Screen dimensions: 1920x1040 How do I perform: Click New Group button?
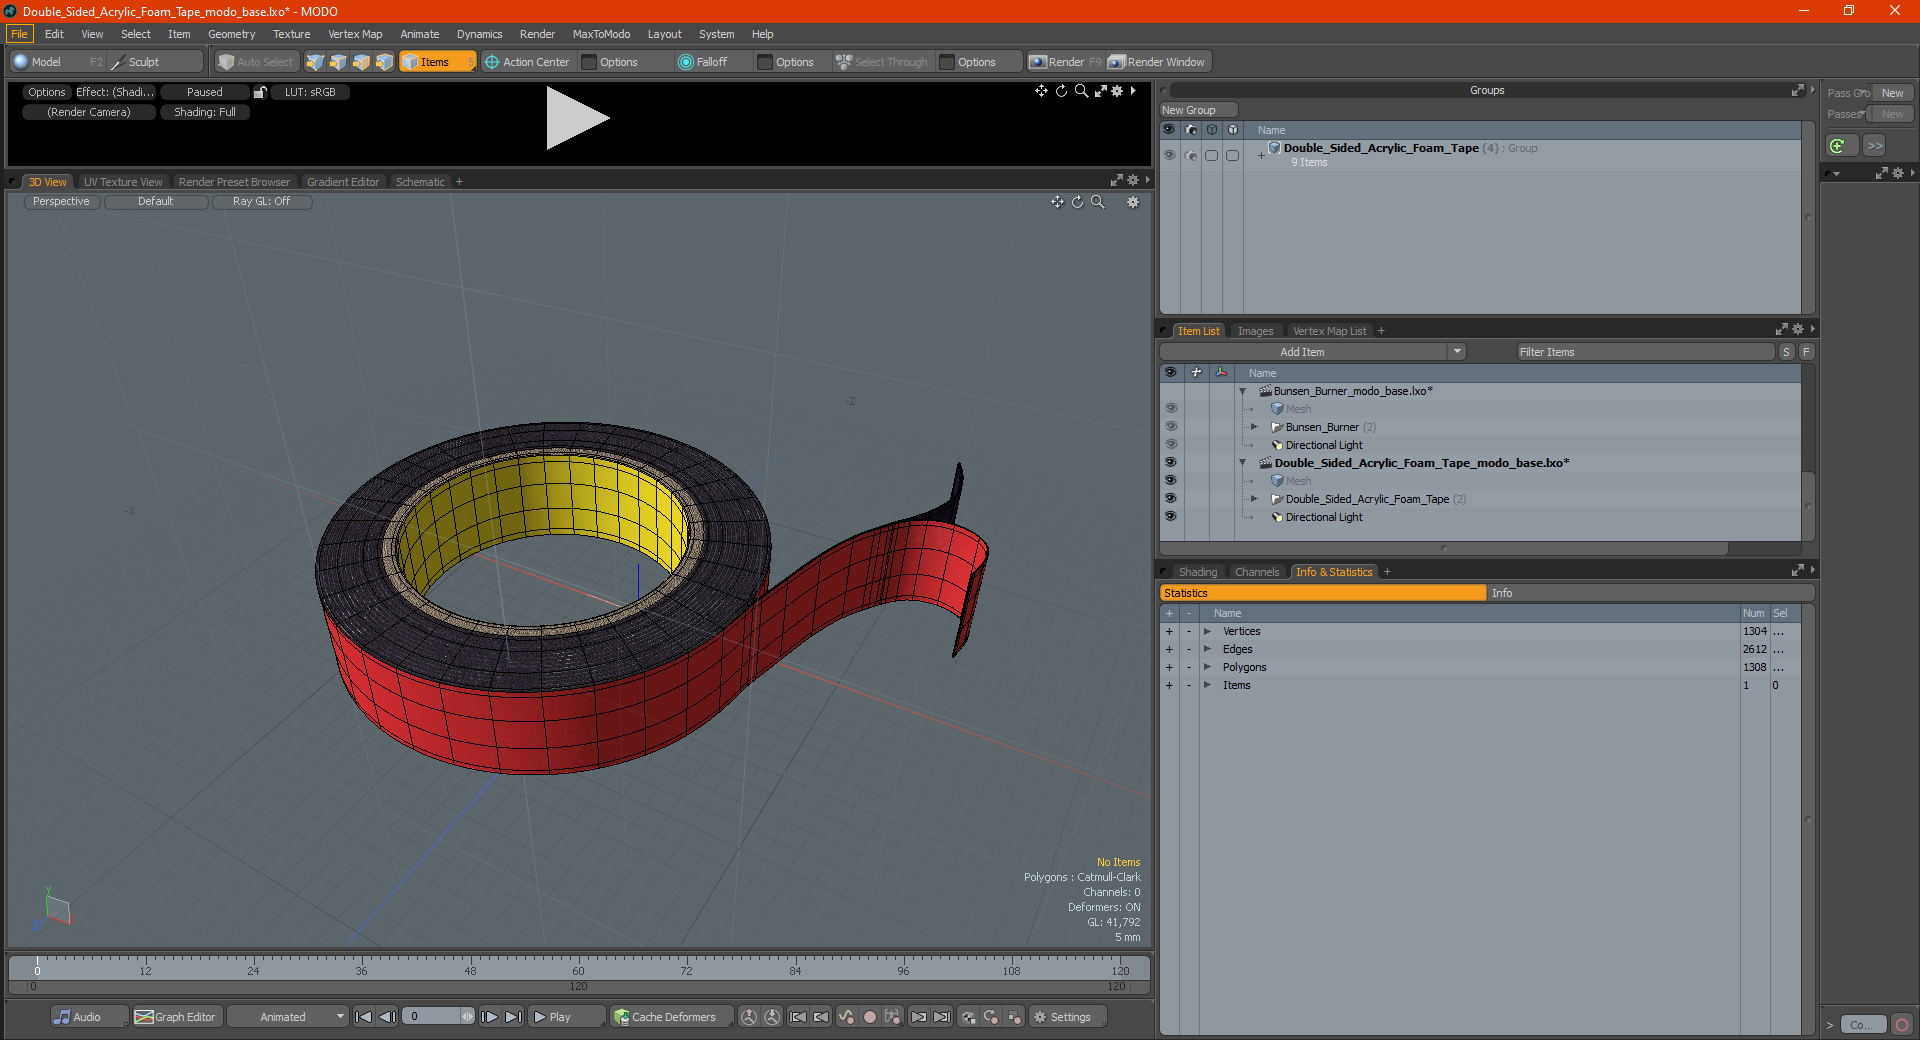click(x=1198, y=110)
